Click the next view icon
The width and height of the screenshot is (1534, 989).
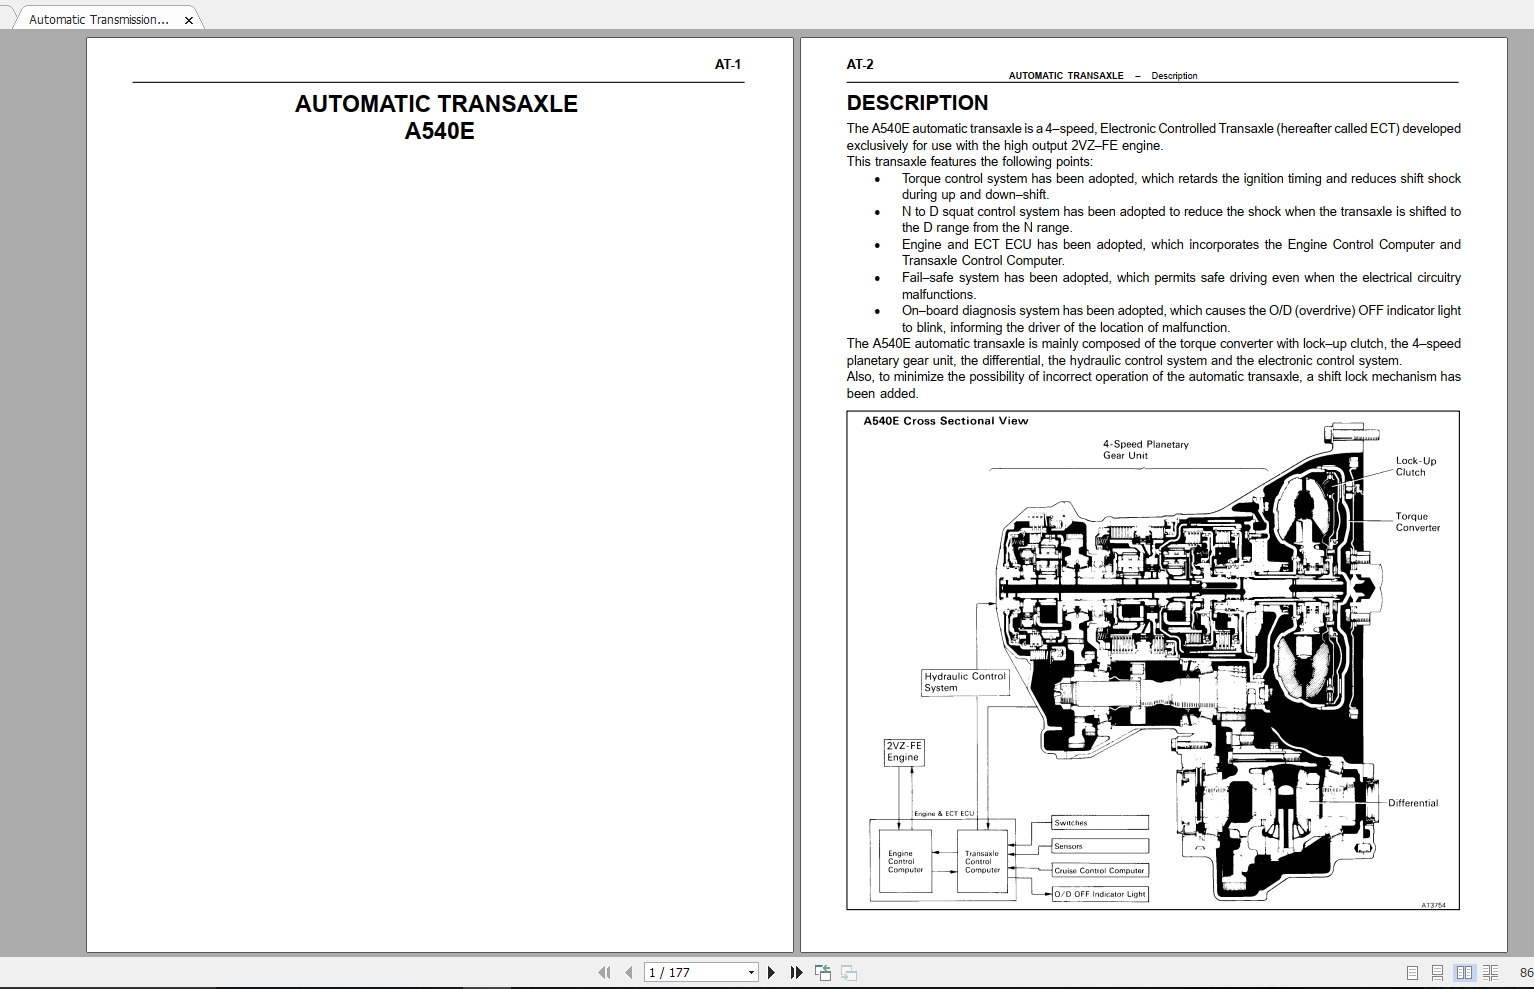[848, 972]
